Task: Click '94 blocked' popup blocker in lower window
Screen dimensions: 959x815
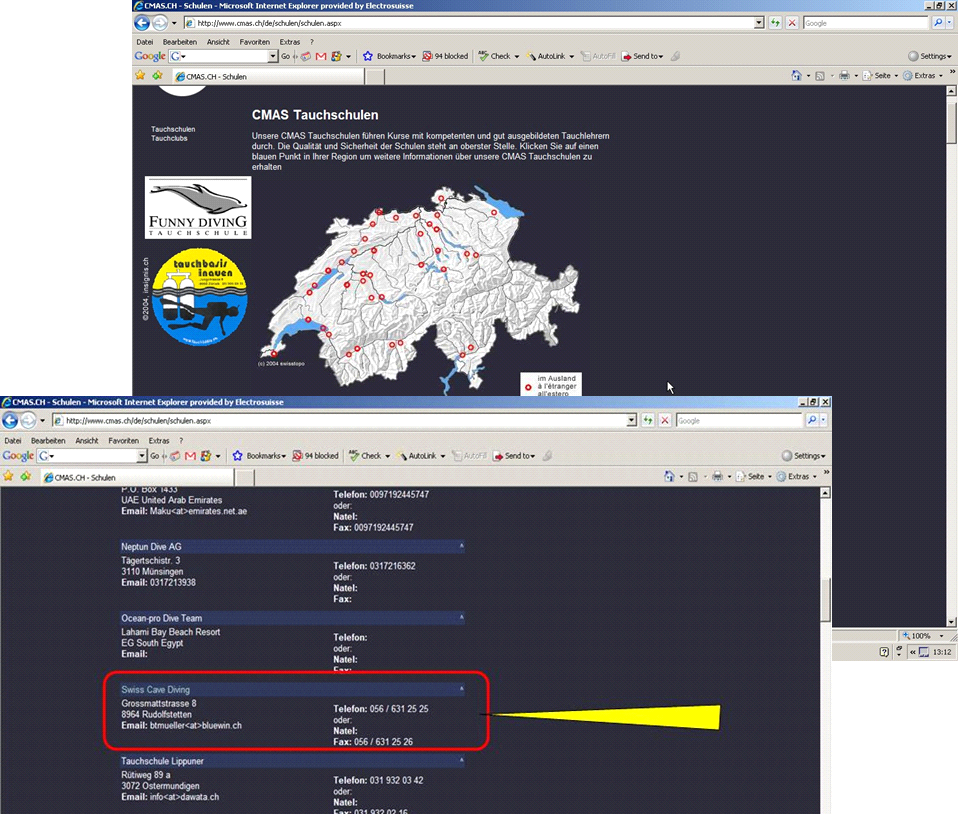Action: [x=316, y=456]
